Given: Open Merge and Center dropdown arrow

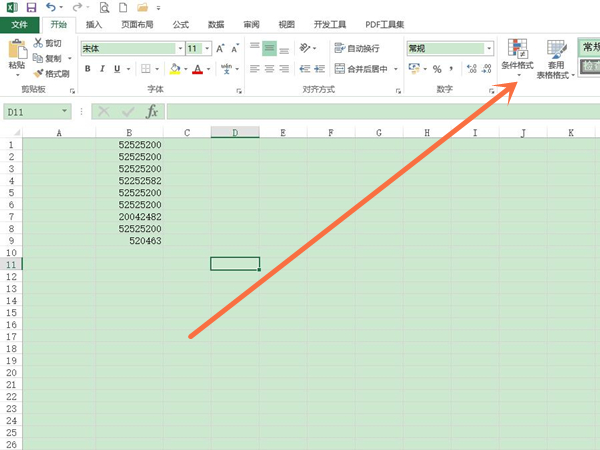Looking at the screenshot, I should click(x=396, y=69).
